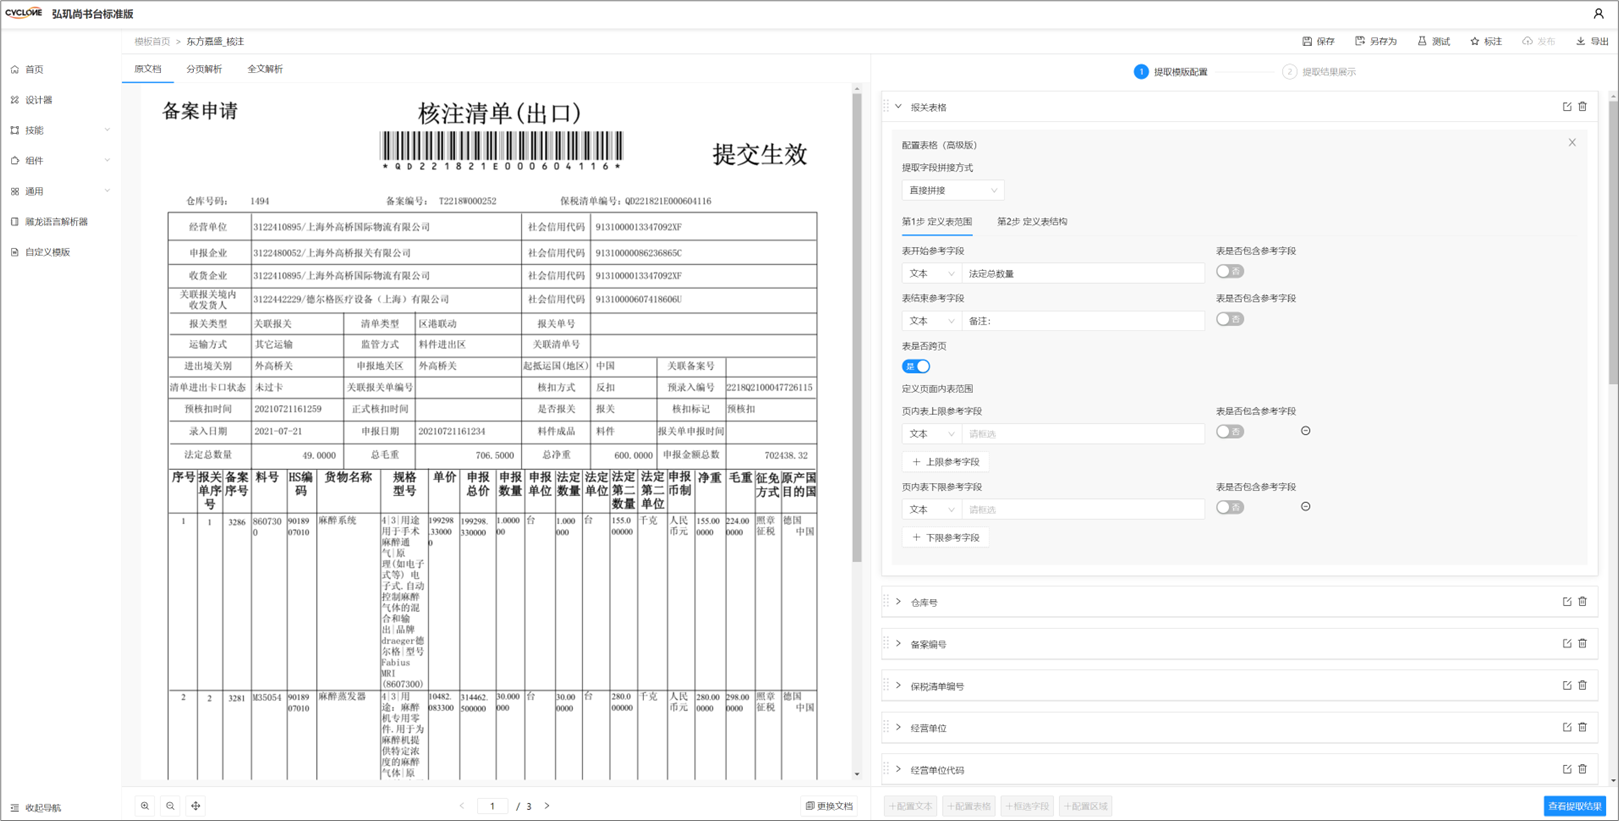The height and width of the screenshot is (821, 1619).
Task: Click the 测试 test button
Action: click(1433, 41)
